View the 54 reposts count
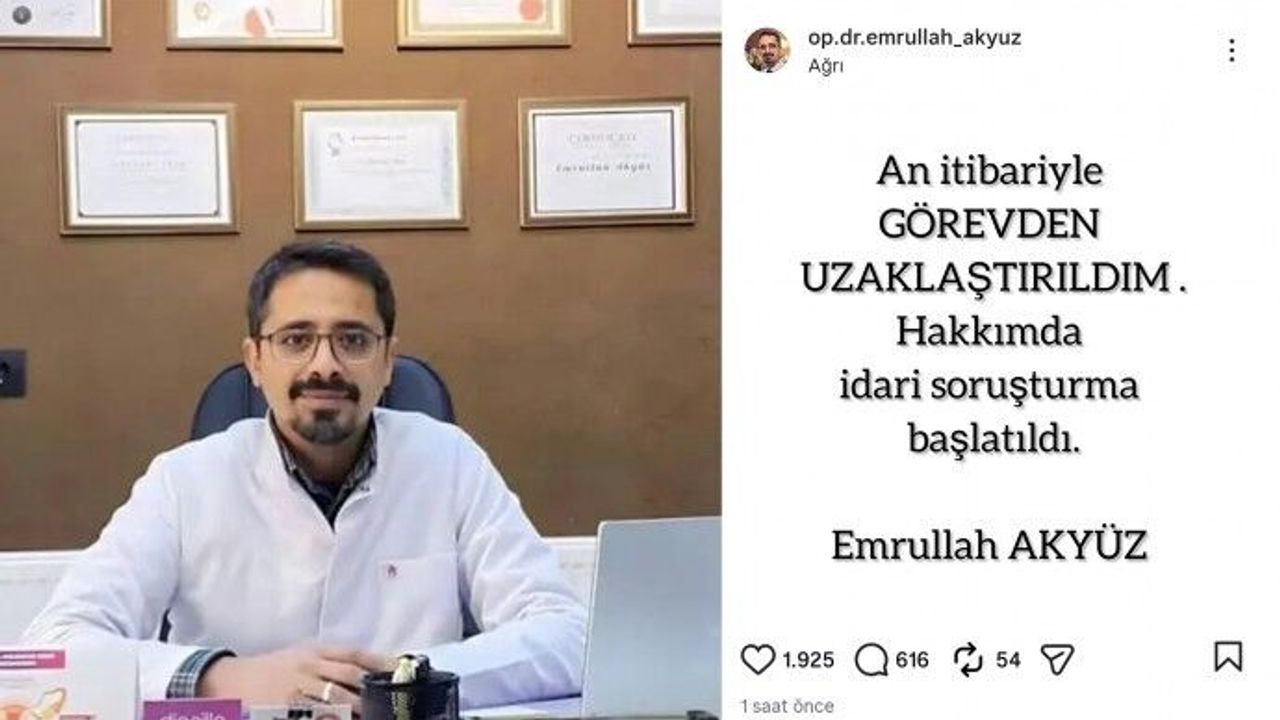Viewport: 1280px width, 720px height. tap(1008, 660)
